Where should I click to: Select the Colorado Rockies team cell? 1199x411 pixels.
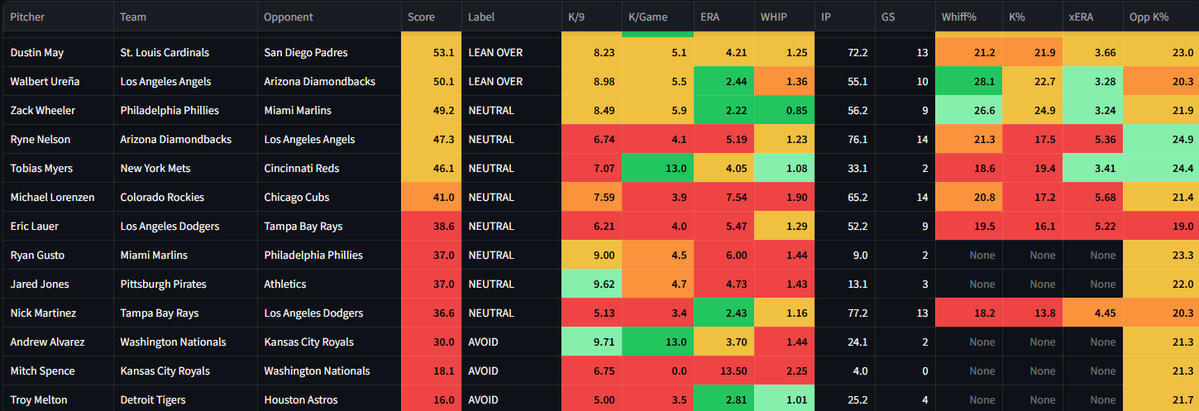point(185,197)
